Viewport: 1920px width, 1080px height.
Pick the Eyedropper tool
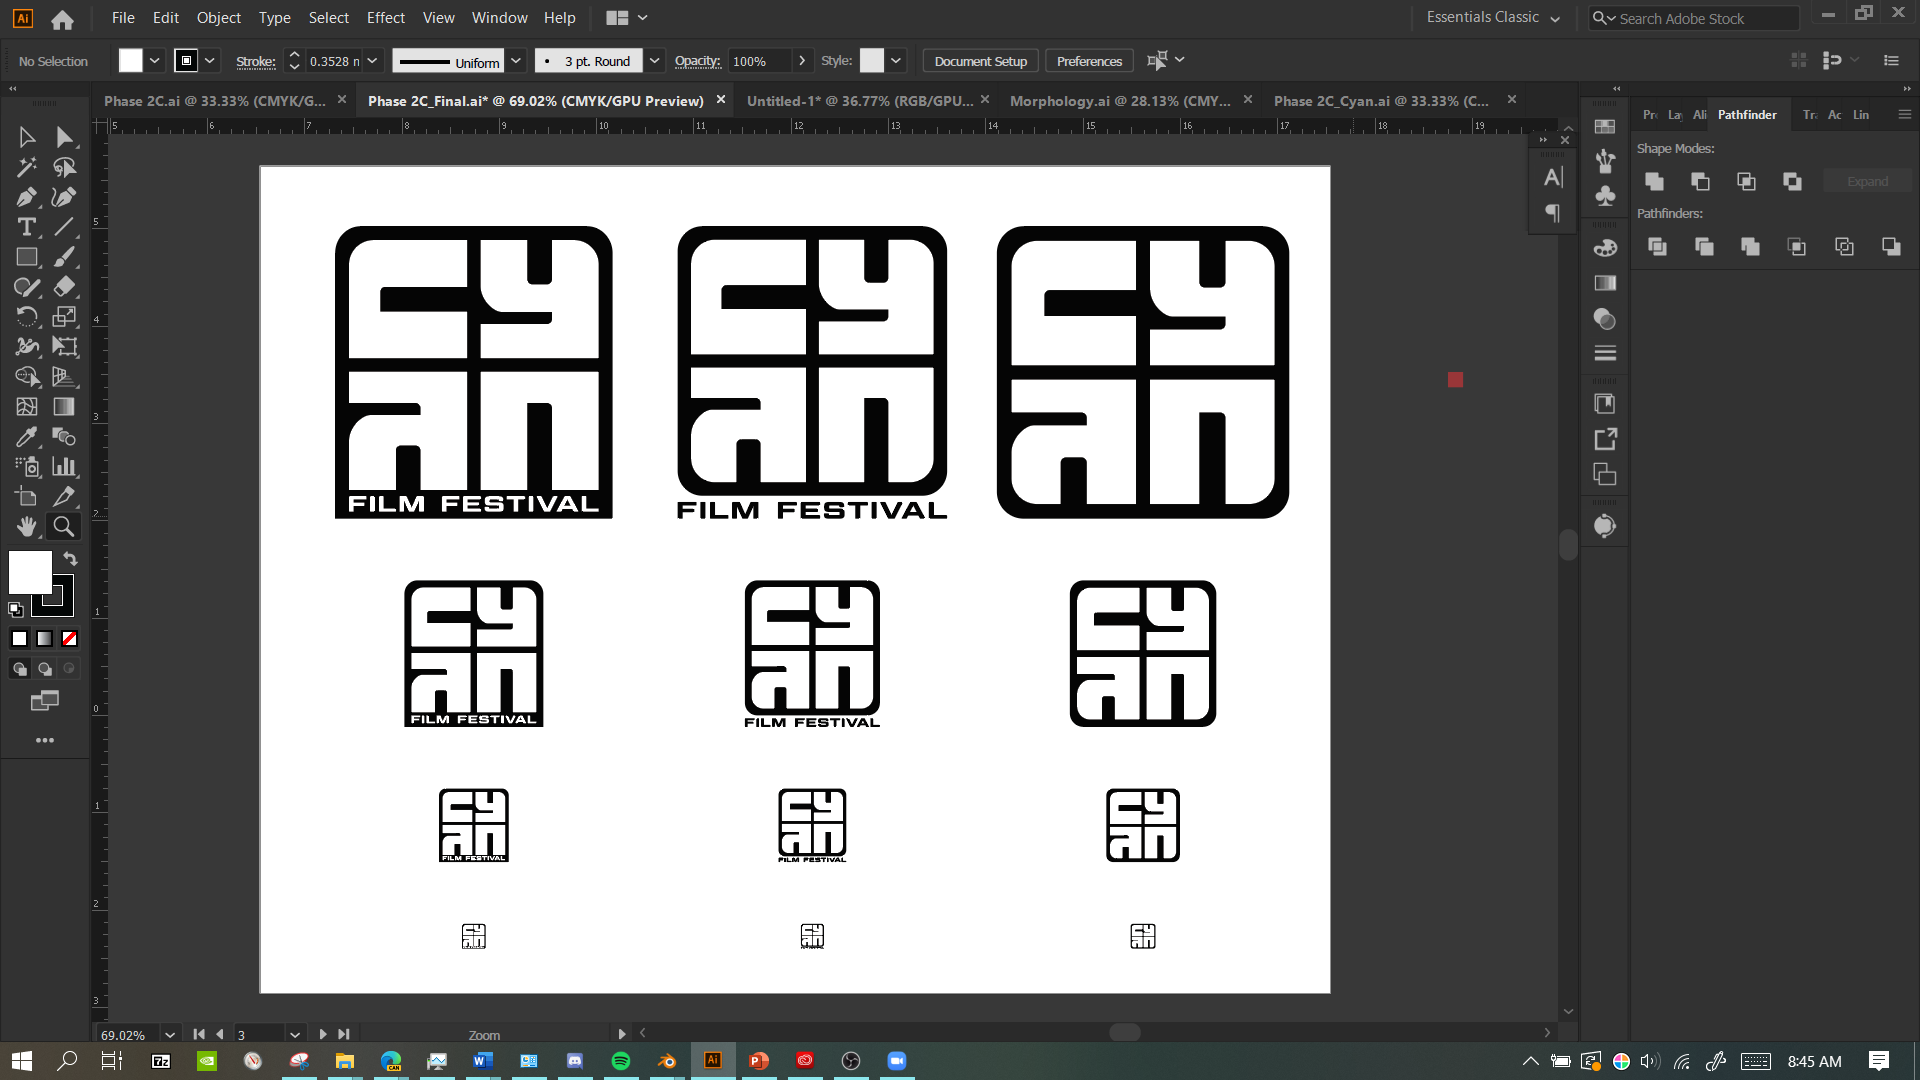pos(26,437)
